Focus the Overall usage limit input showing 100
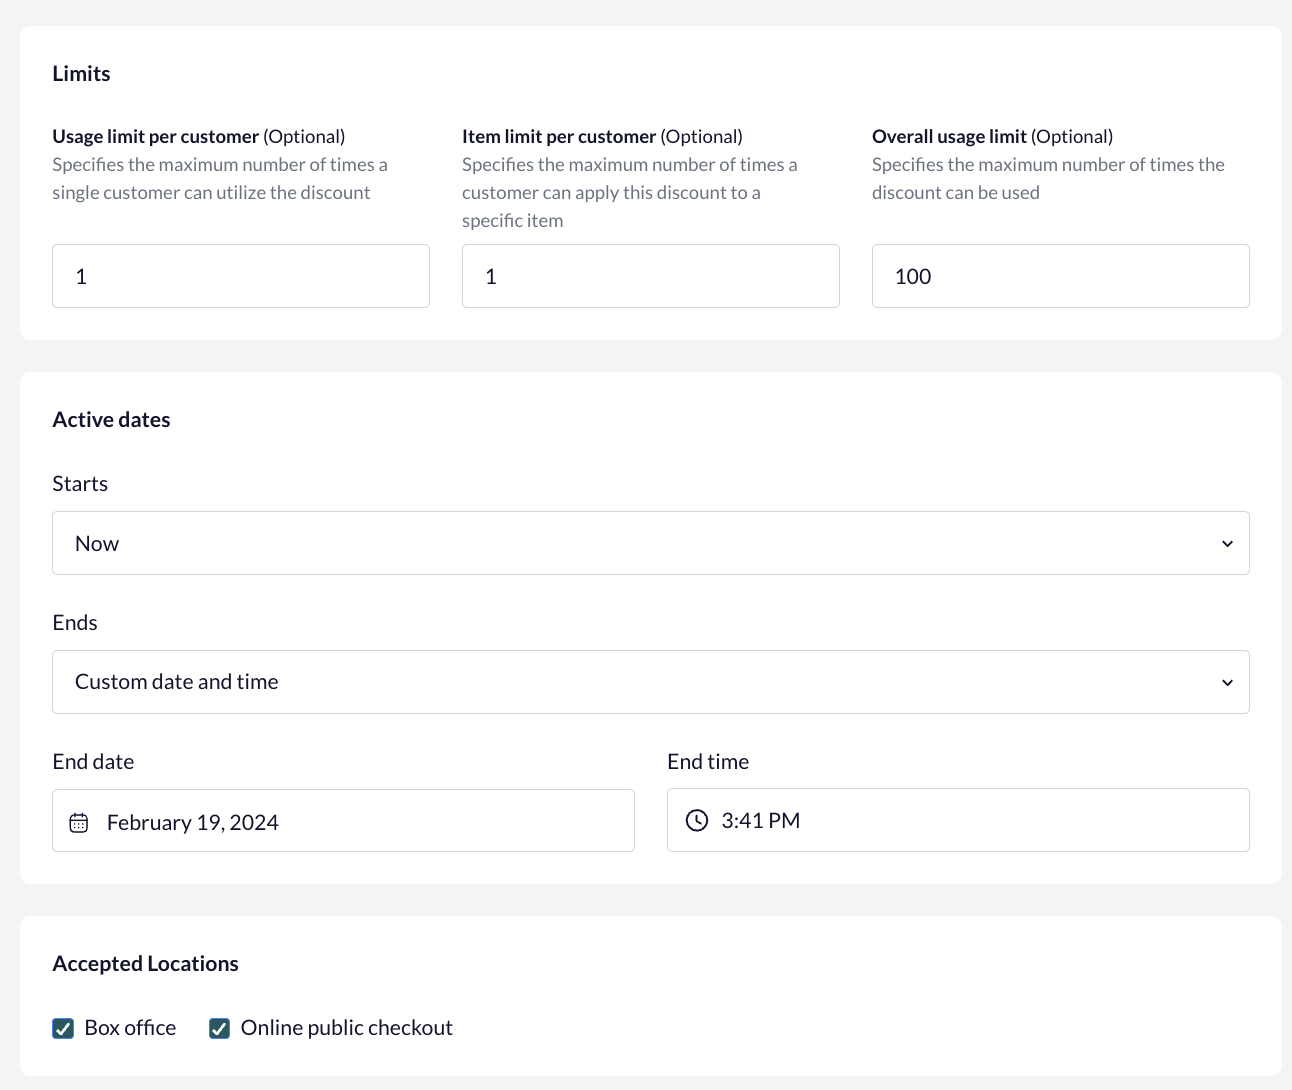 click(x=1061, y=276)
